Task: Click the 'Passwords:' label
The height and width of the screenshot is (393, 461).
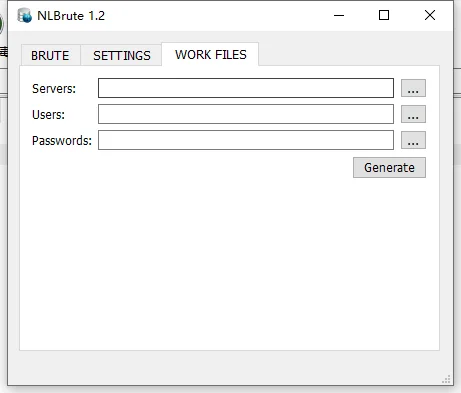Action: click(62, 141)
